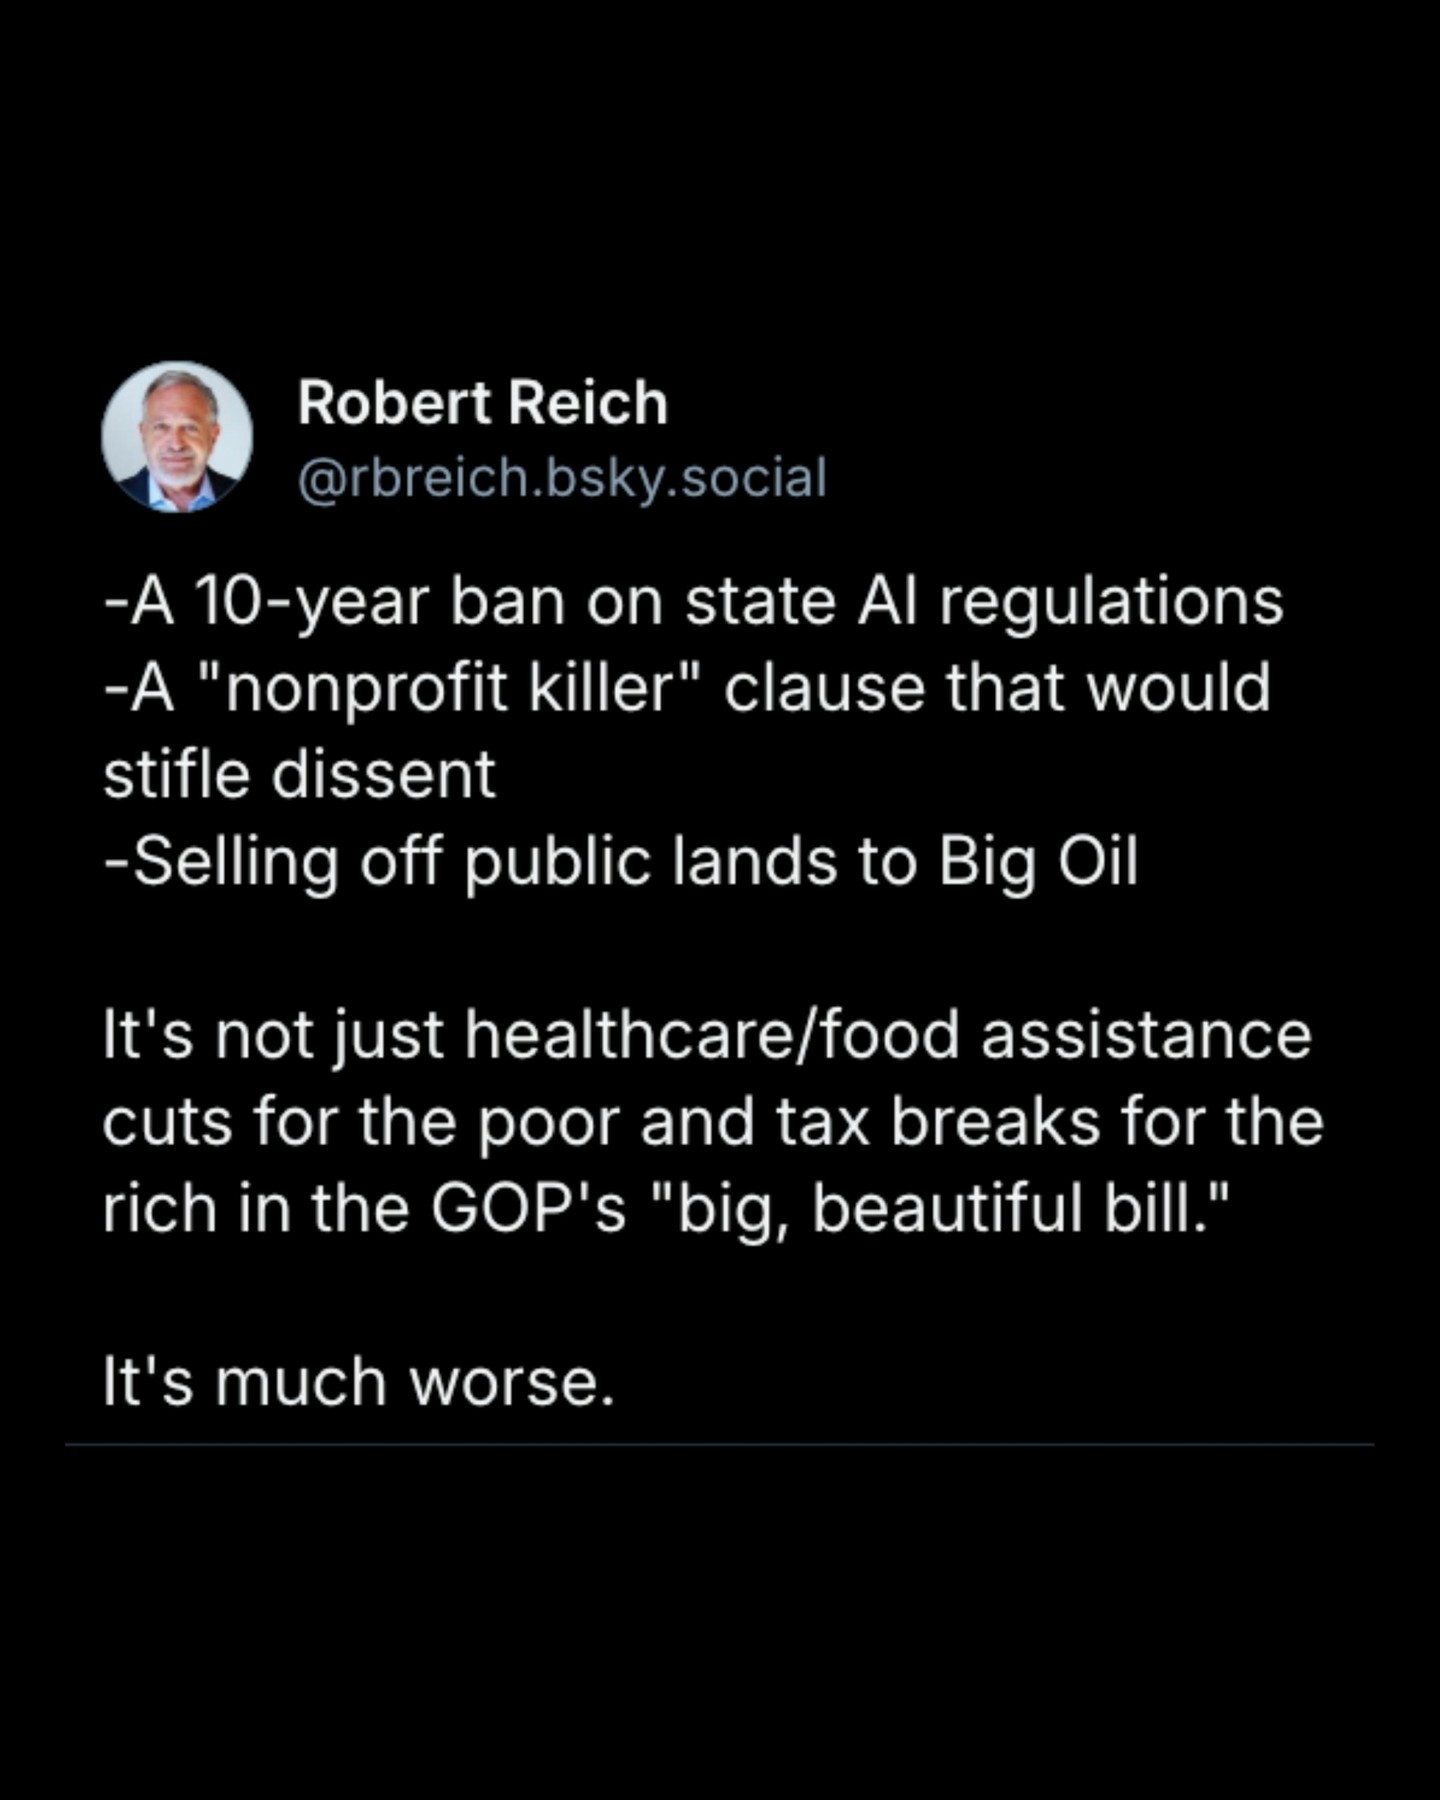
Task: Click the closing line "It's much worse."
Action: 358,1383
